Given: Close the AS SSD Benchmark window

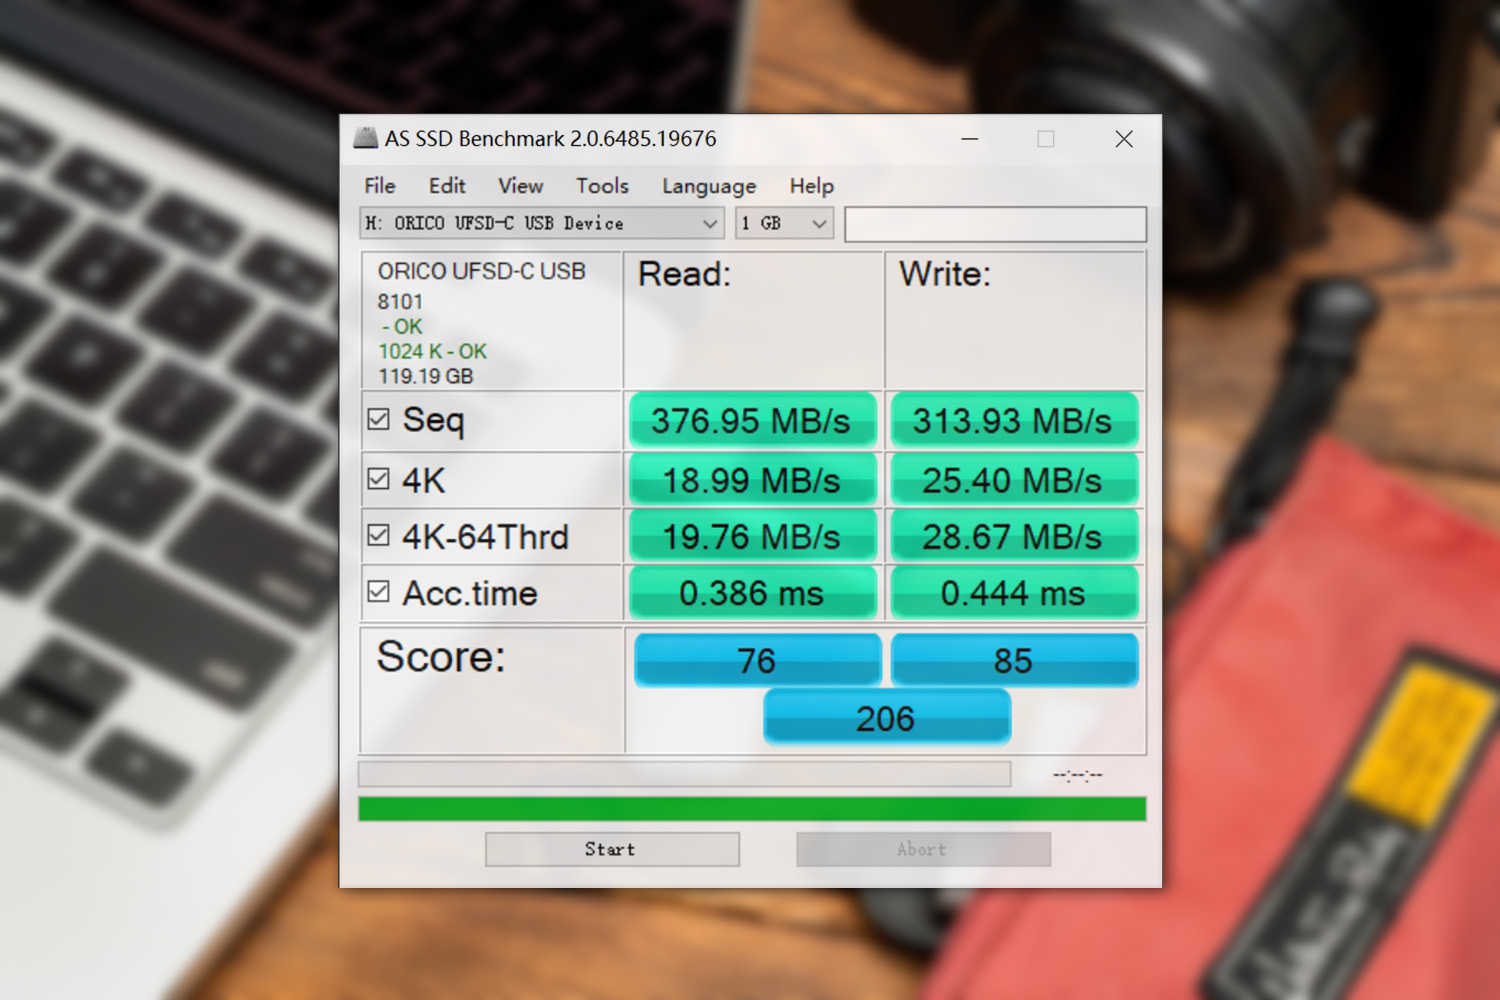Looking at the screenshot, I should (1124, 139).
